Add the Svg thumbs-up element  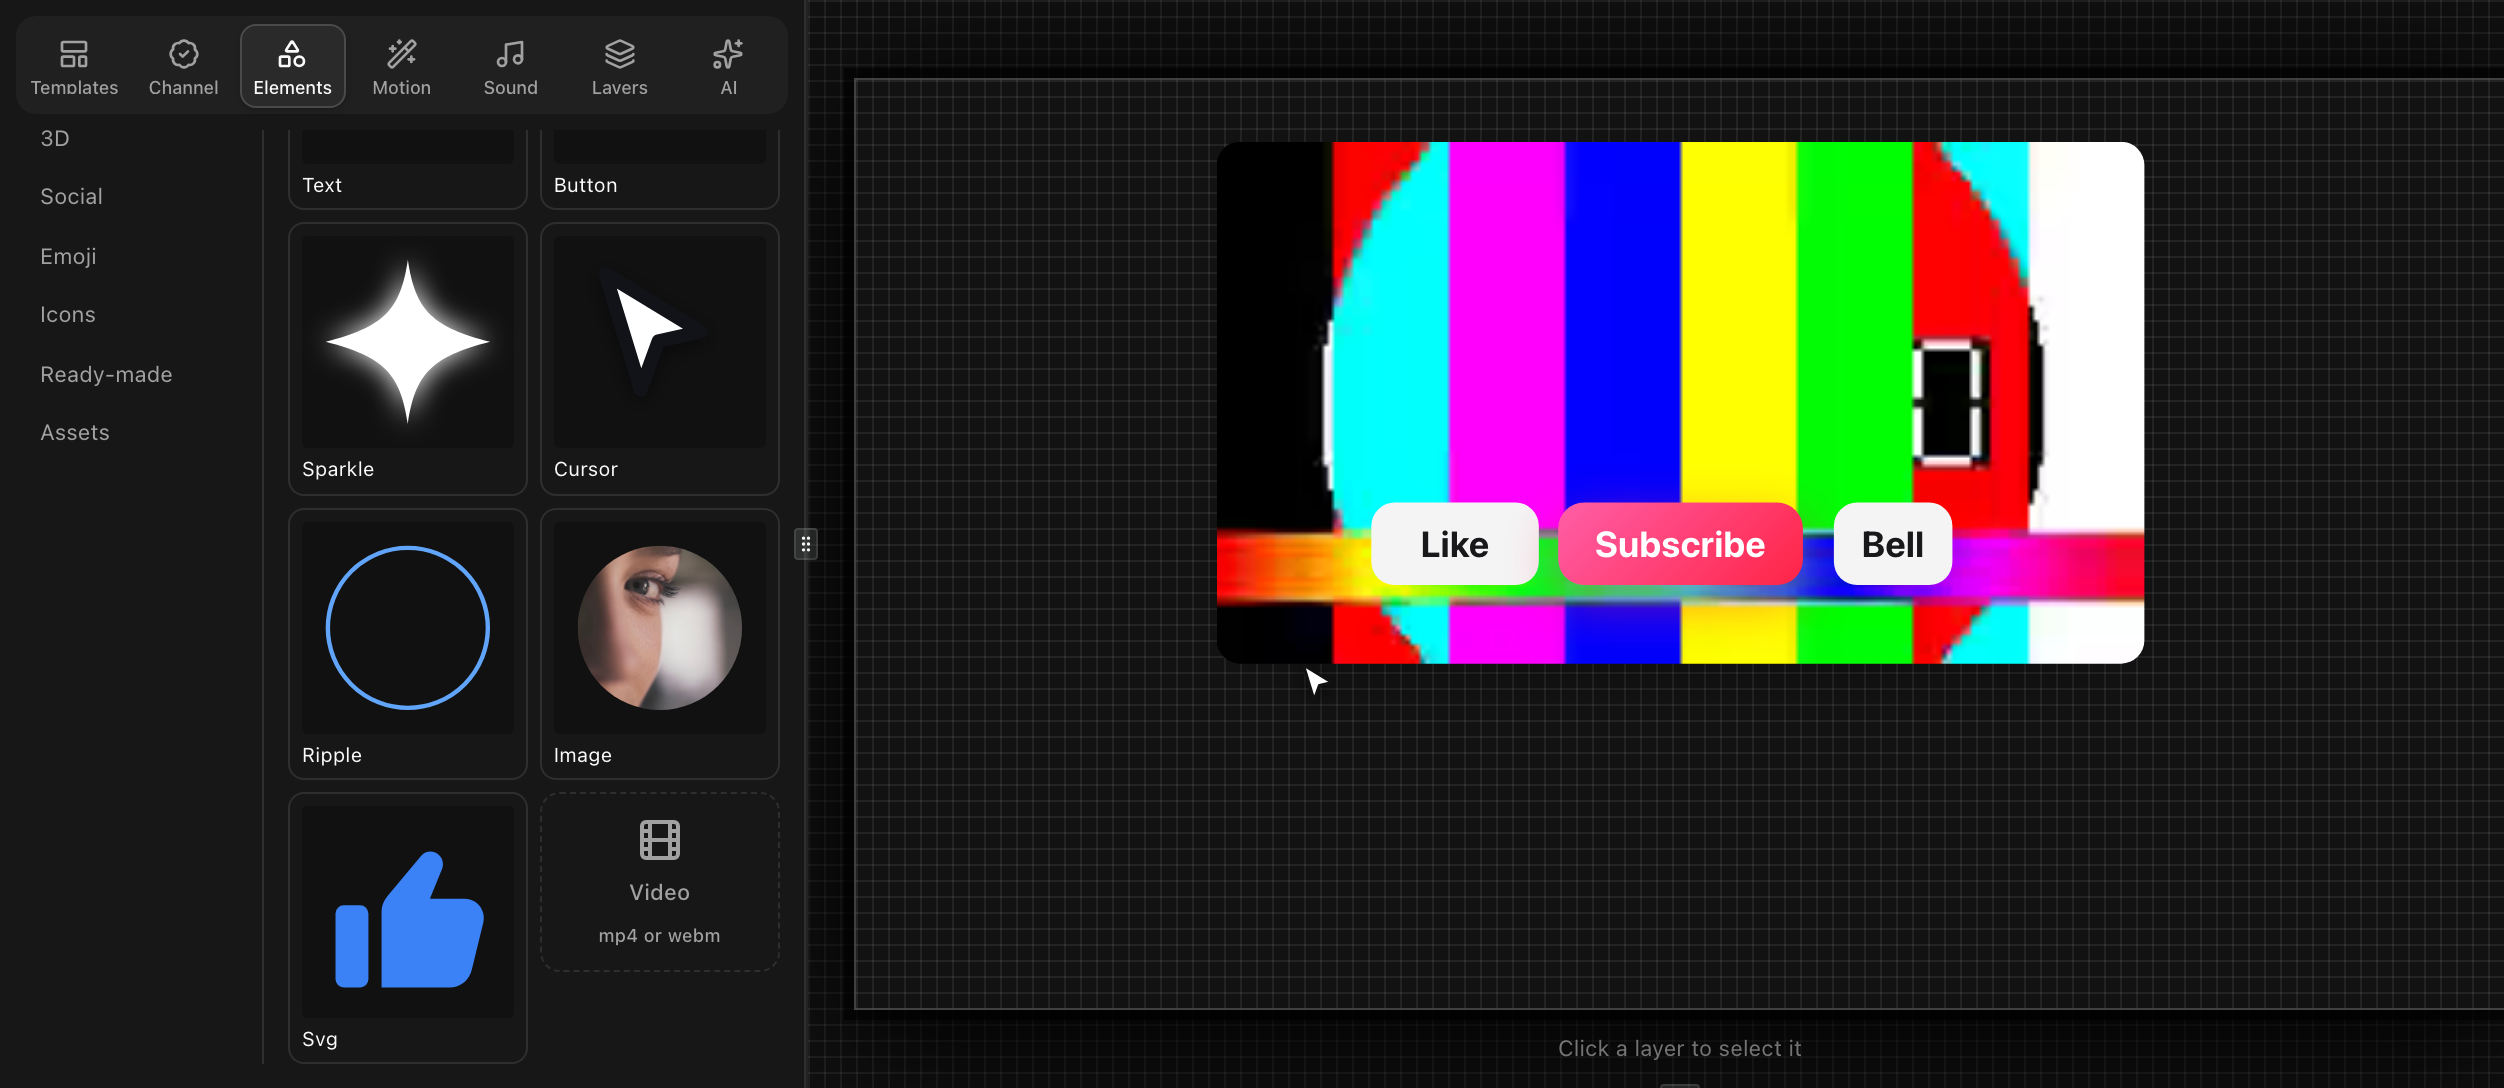(408, 928)
